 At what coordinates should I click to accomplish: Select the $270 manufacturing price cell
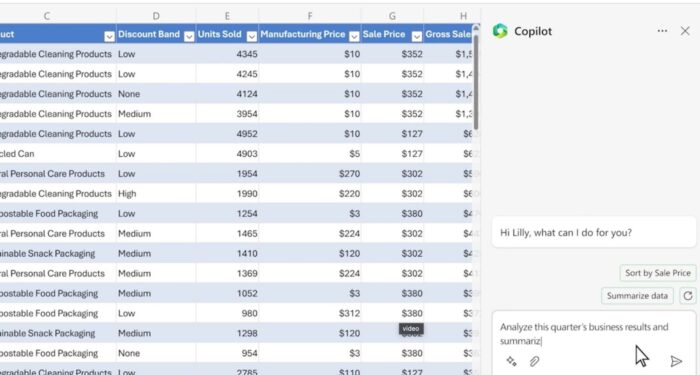click(x=310, y=174)
